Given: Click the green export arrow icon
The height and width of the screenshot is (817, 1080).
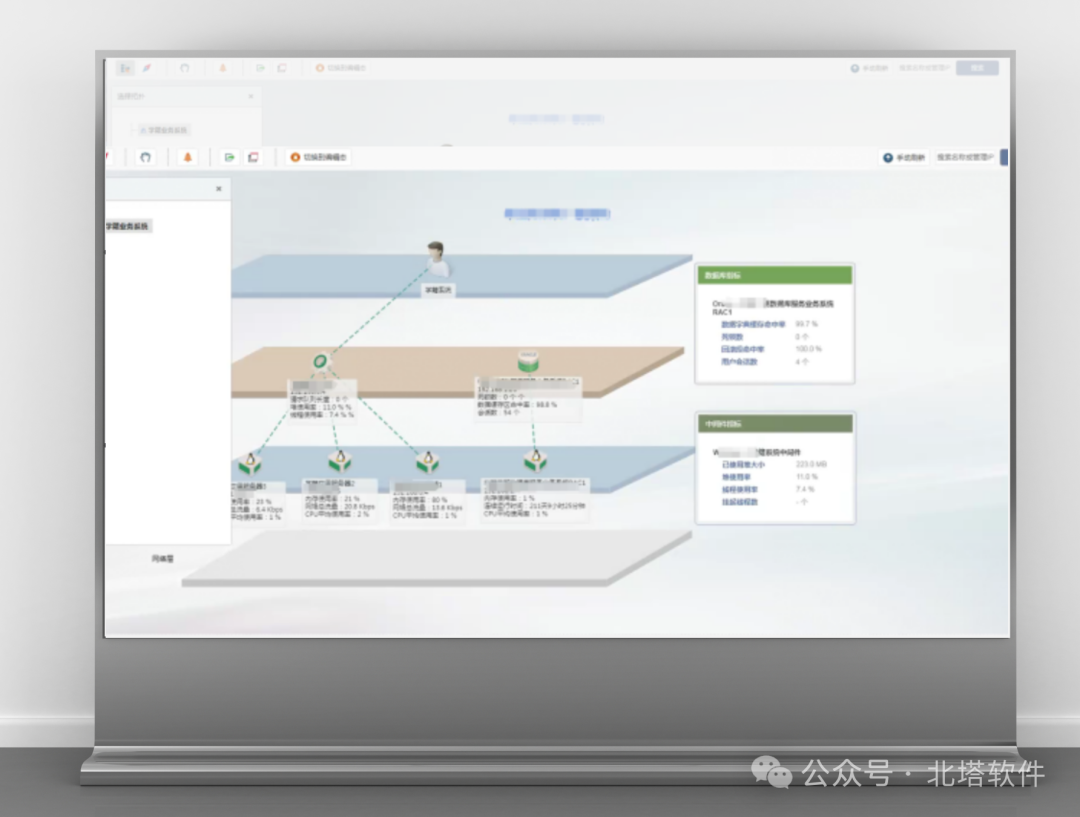Looking at the screenshot, I should click(x=229, y=158).
